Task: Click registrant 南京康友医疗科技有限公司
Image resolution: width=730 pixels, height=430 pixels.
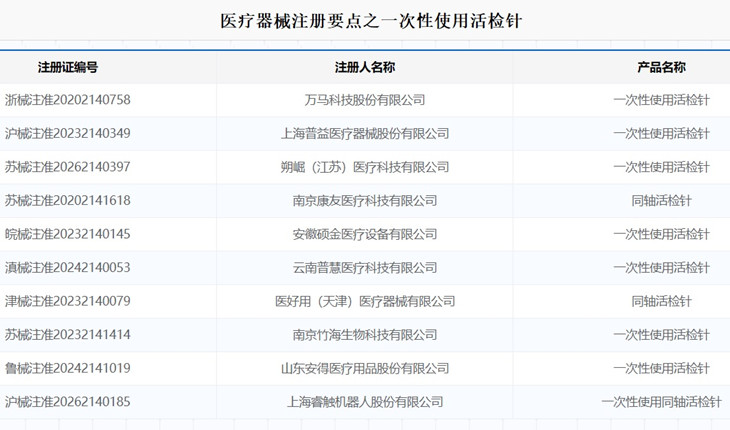Action: coord(365,200)
